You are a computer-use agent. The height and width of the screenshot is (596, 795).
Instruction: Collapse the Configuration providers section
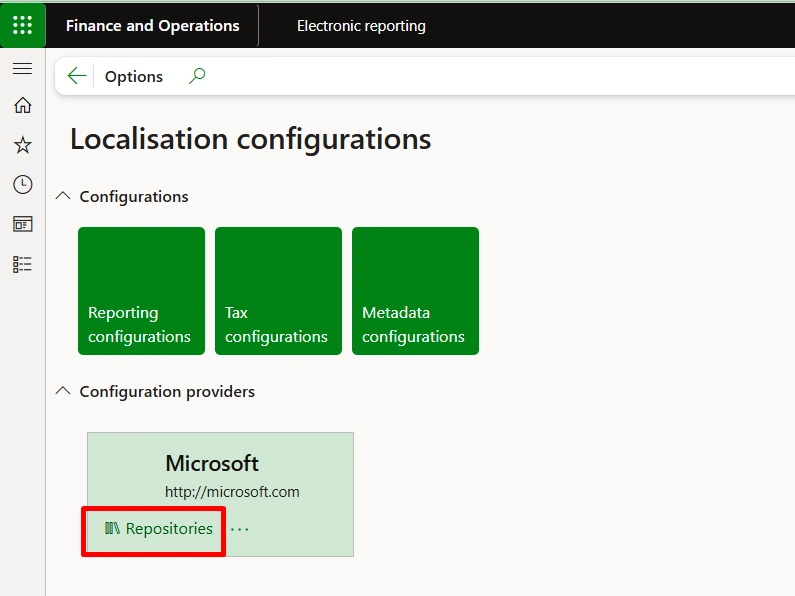point(63,391)
